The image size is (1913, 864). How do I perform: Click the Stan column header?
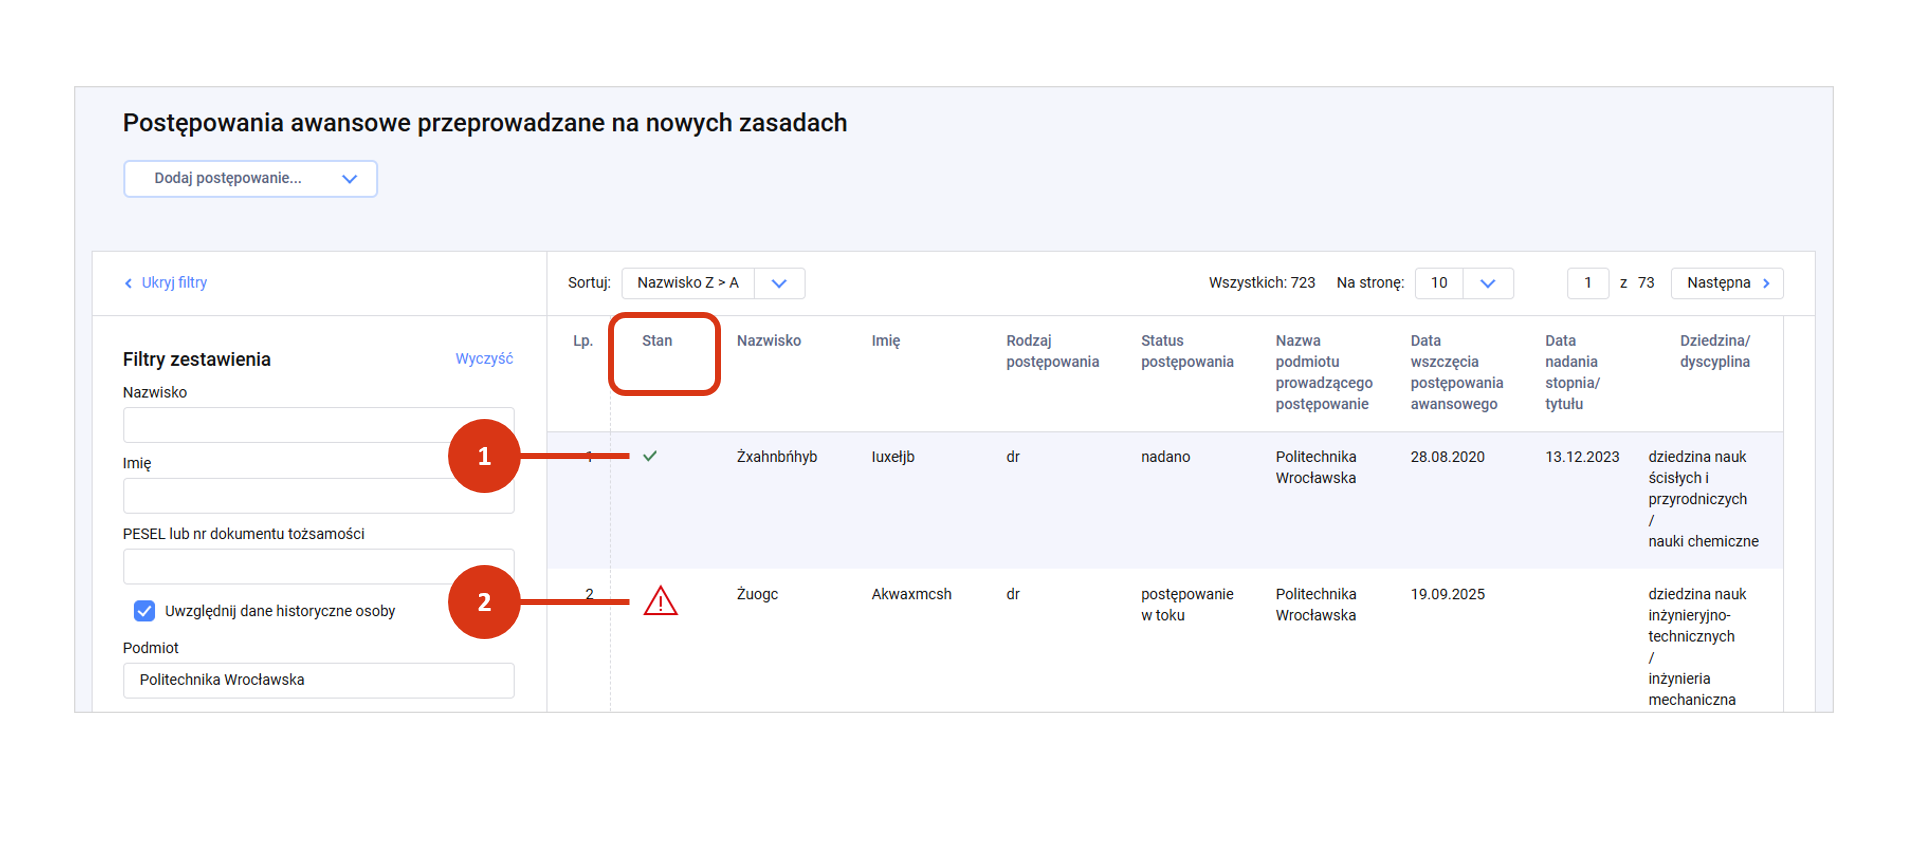point(657,341)
